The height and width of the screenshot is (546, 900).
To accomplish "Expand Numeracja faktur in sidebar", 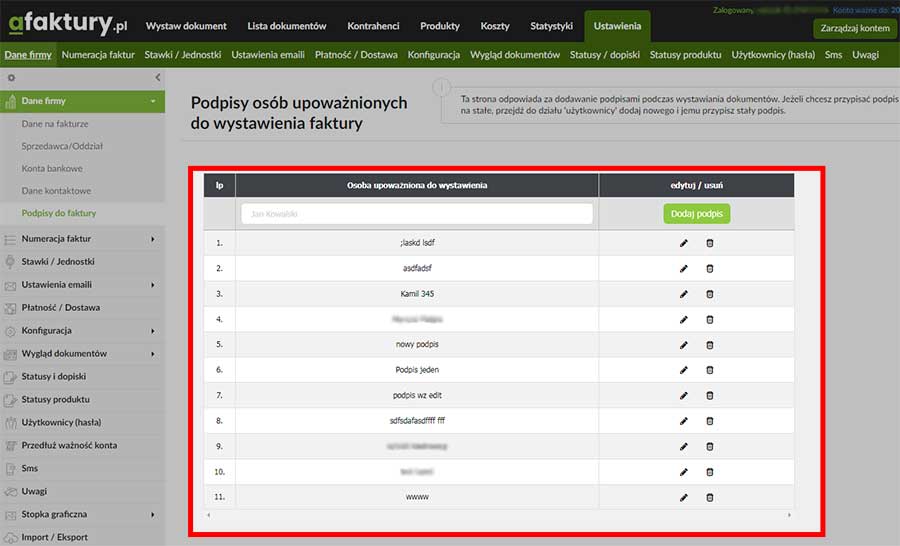I will pyautogui.click(x=153, y=239).
